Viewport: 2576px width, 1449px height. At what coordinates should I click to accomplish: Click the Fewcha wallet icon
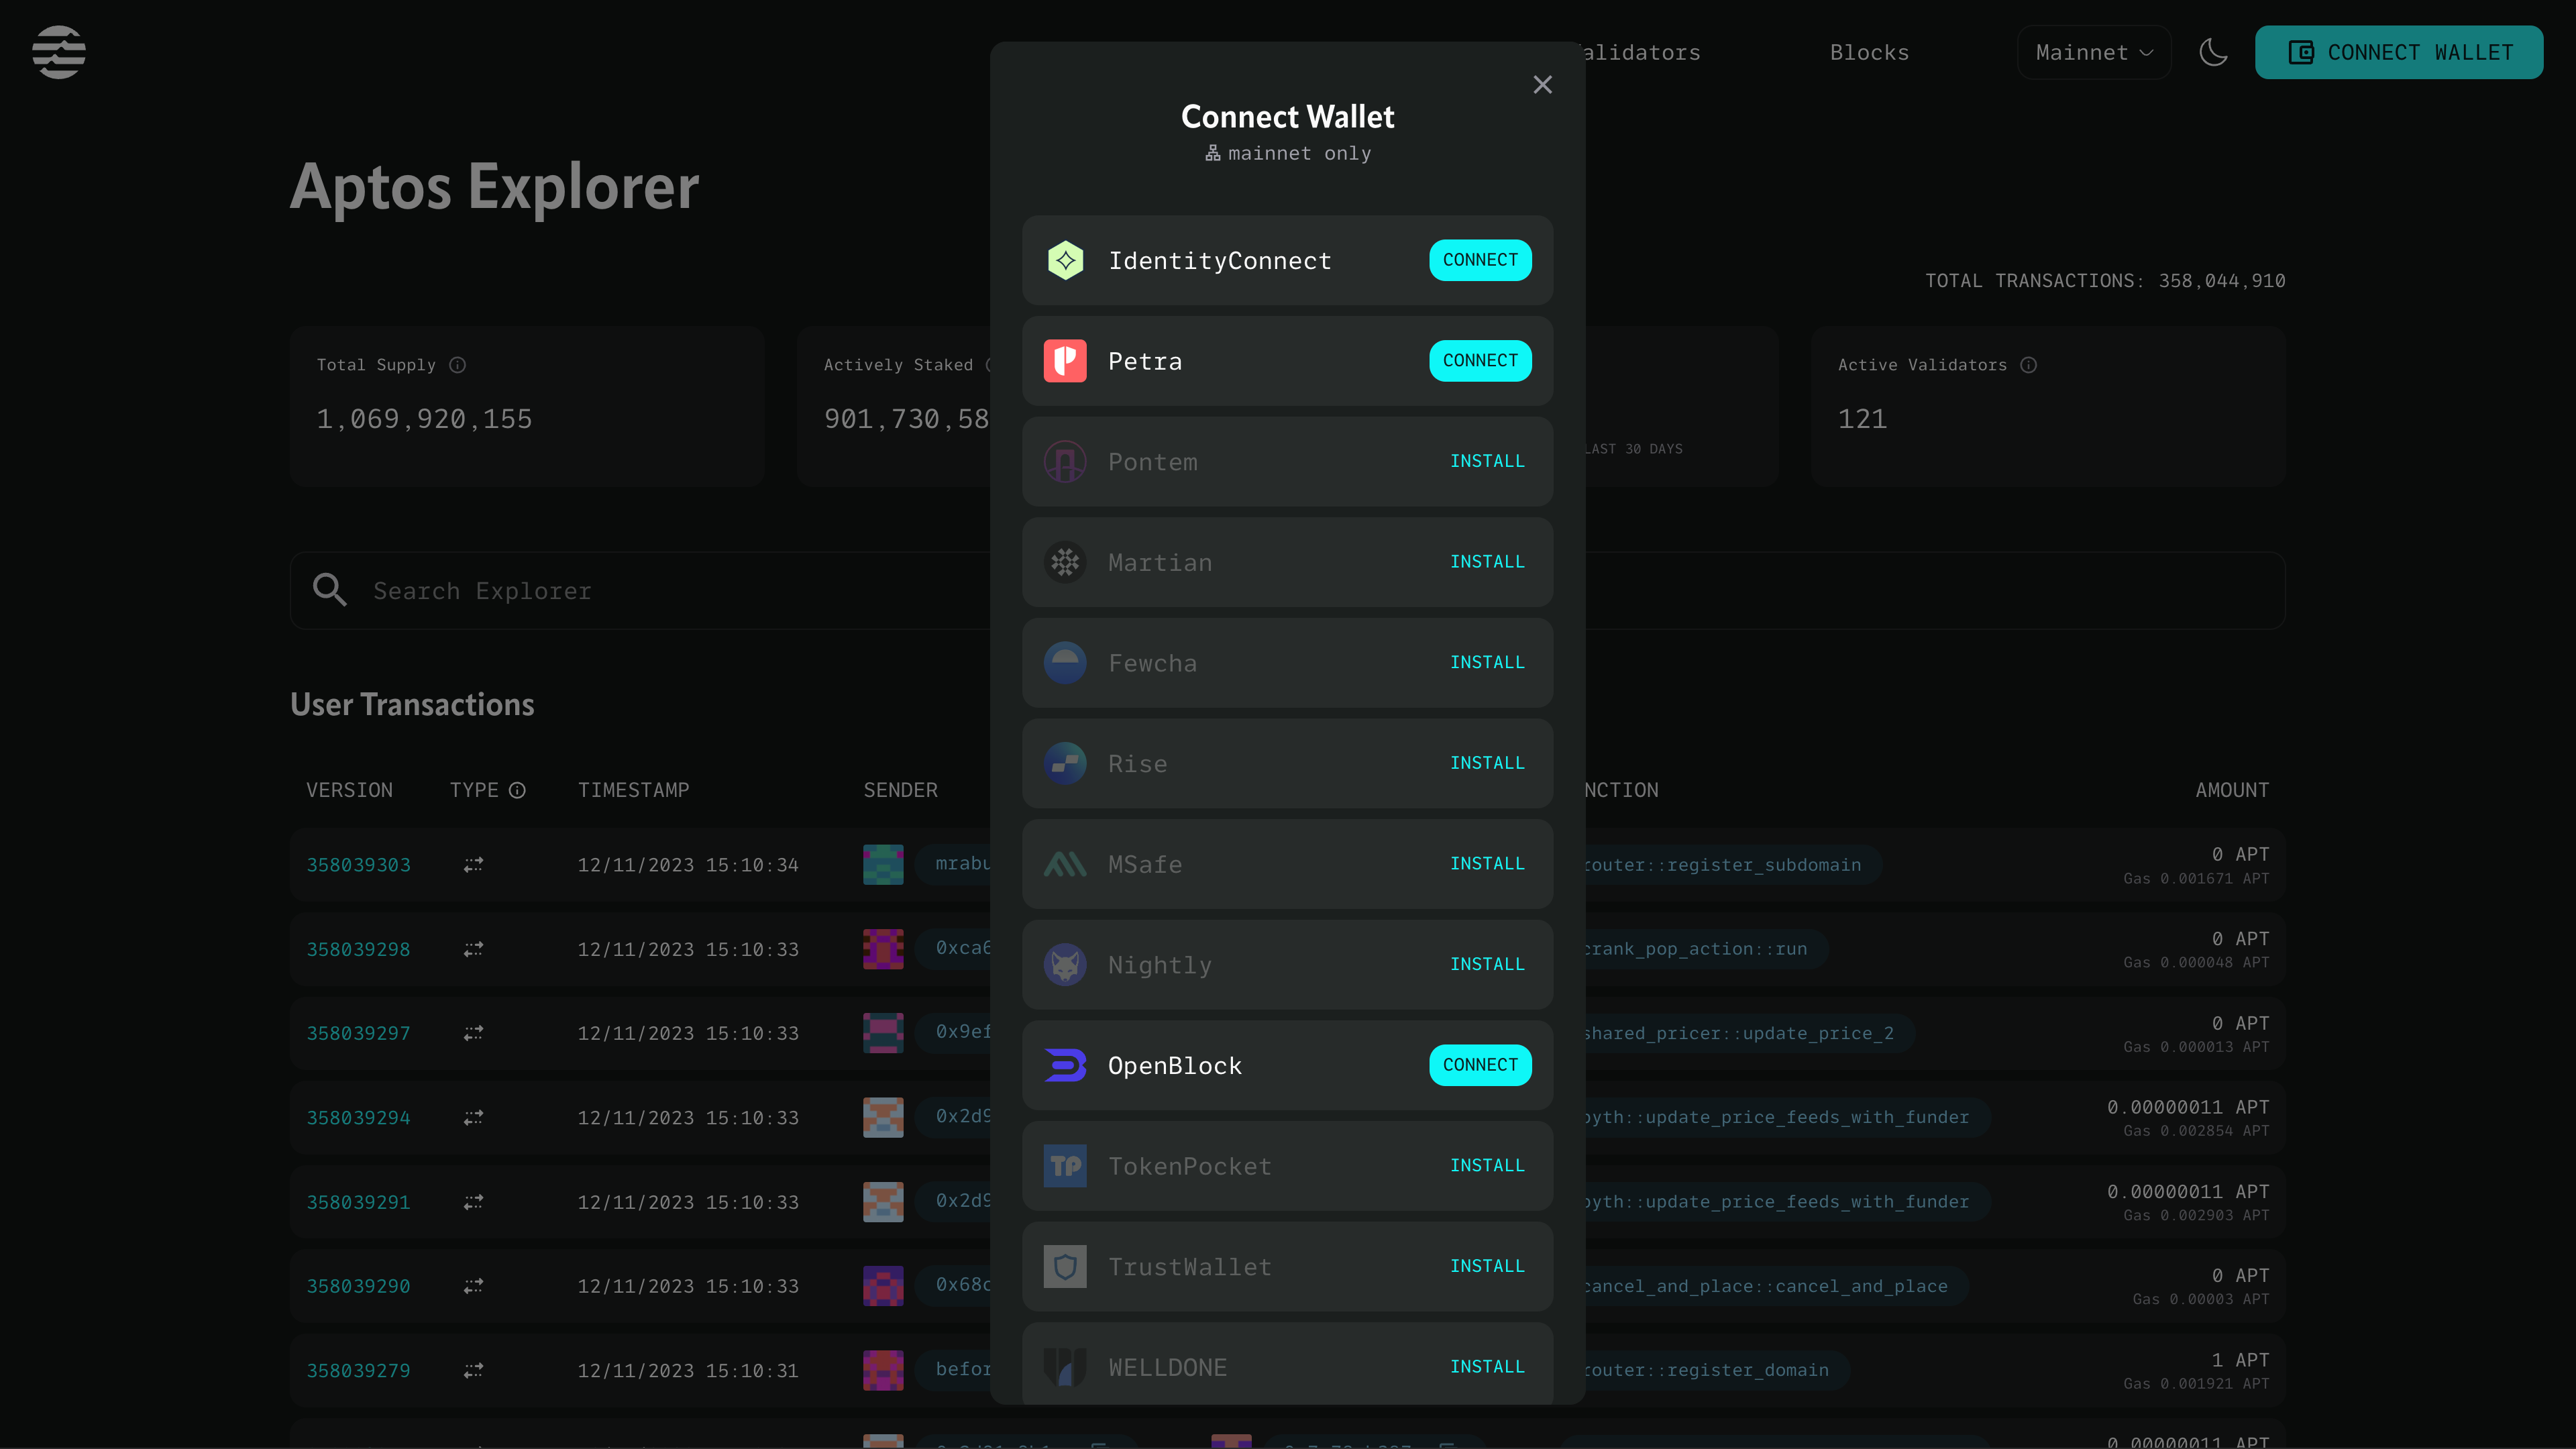pos(1065,663)
